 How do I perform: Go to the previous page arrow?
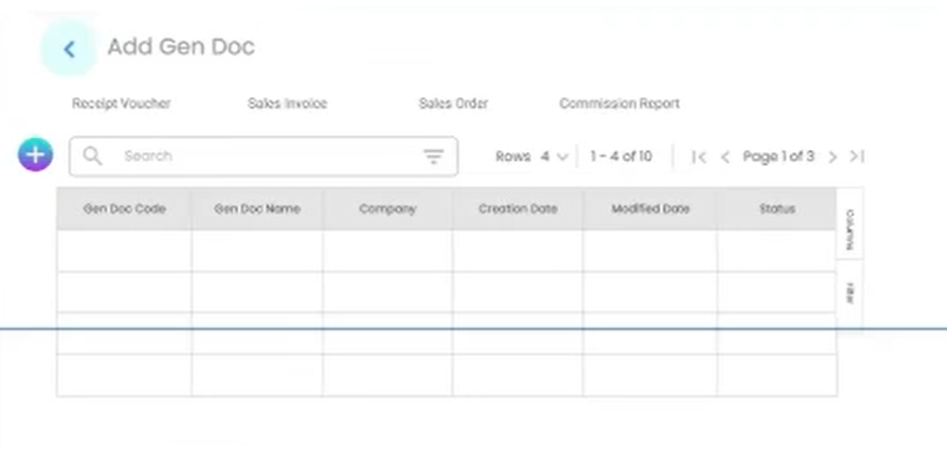[x=725, y=157]
